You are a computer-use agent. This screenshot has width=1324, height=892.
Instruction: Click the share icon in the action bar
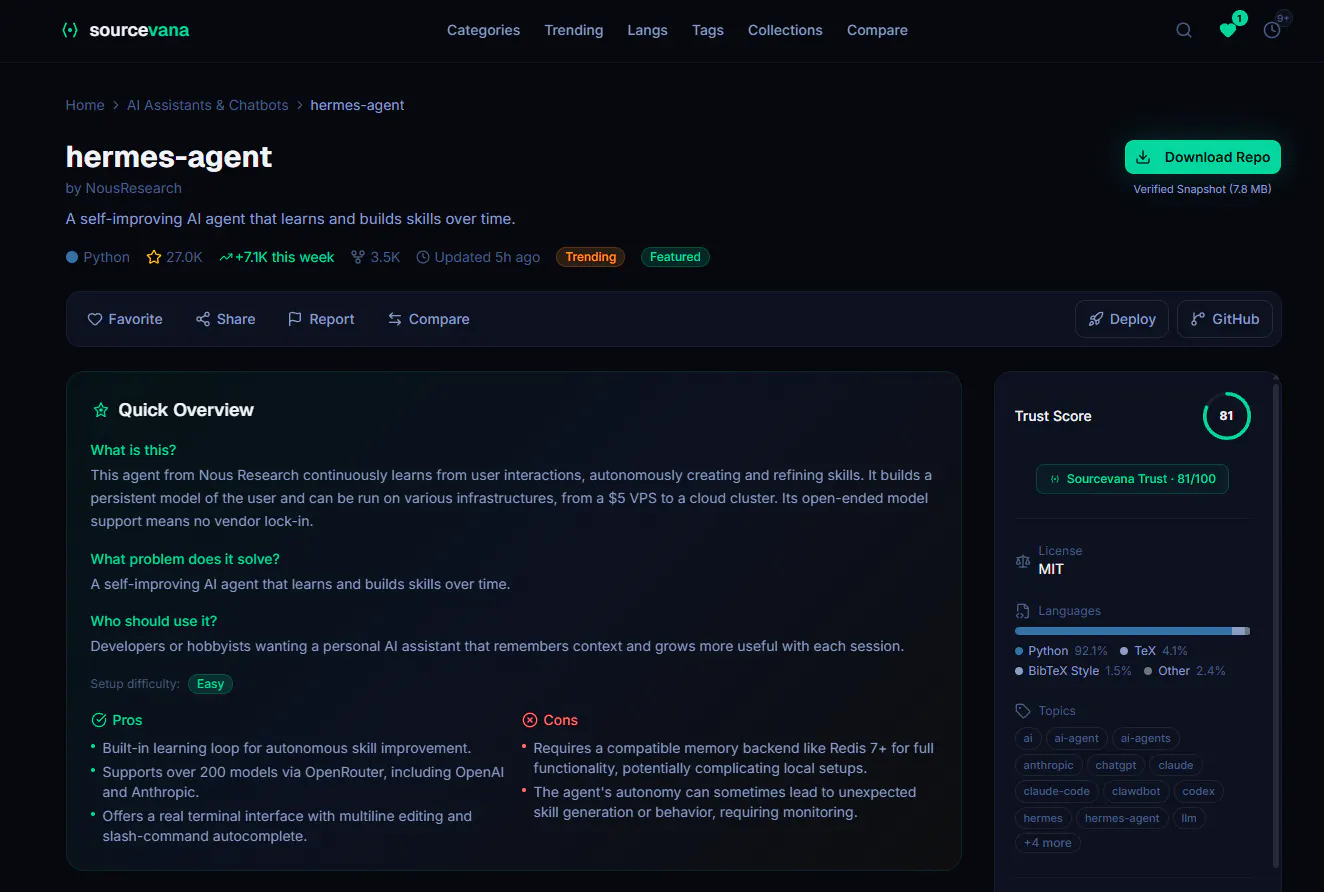(x=203, y=319)
